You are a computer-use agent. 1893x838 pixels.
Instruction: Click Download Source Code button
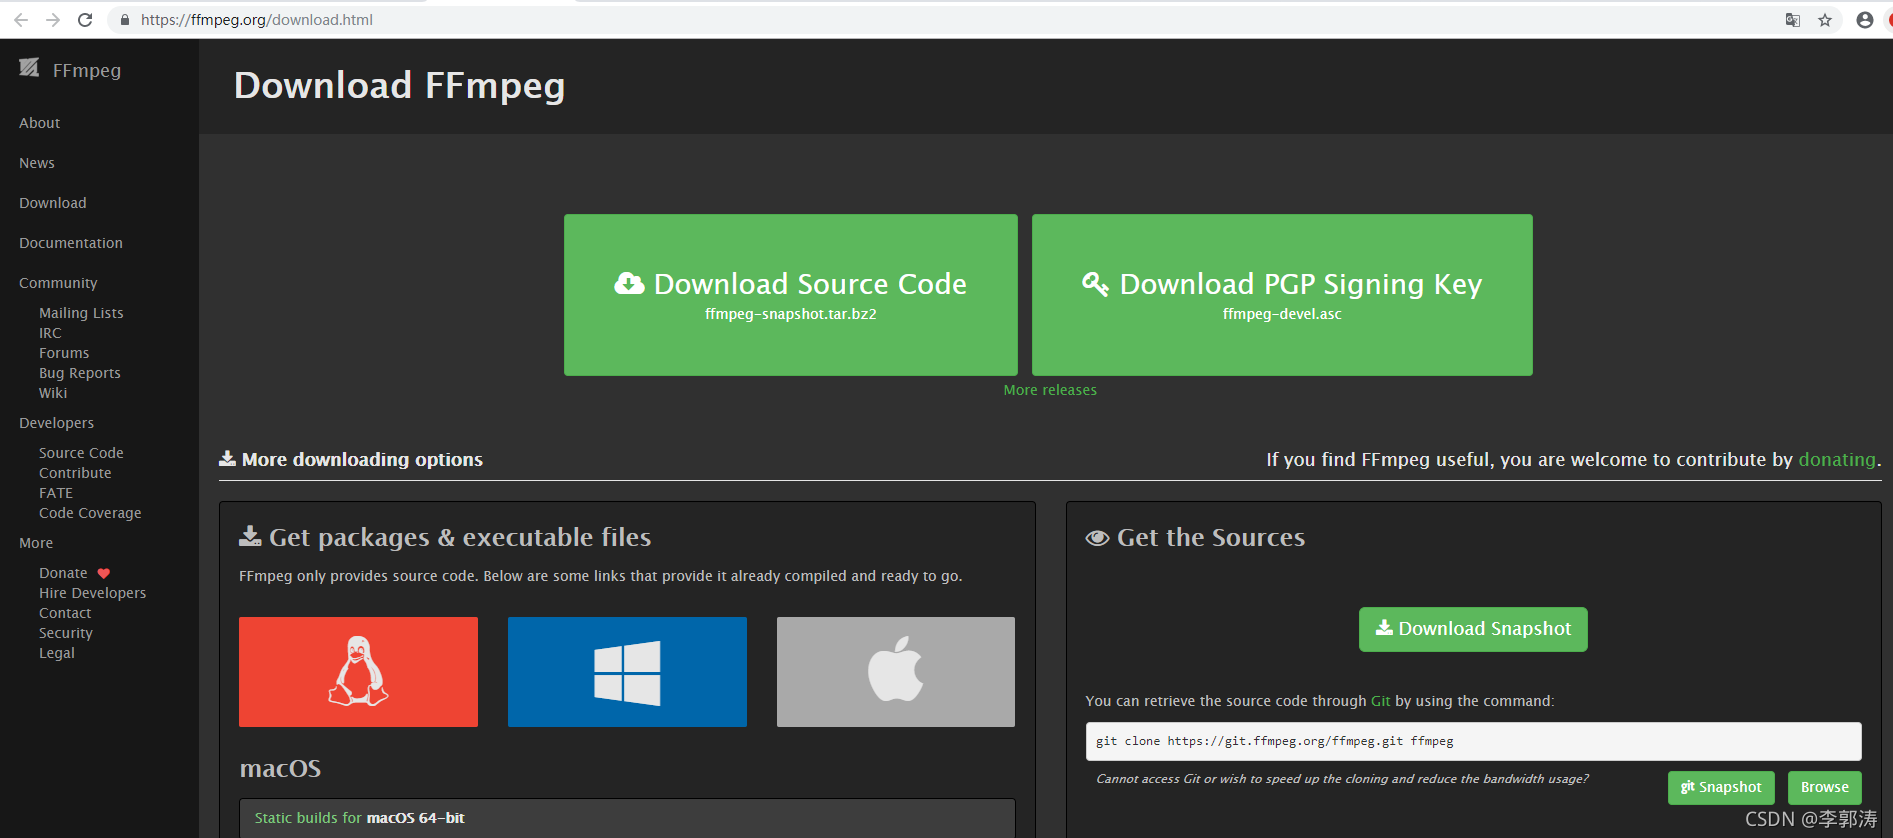click(791, 295)
